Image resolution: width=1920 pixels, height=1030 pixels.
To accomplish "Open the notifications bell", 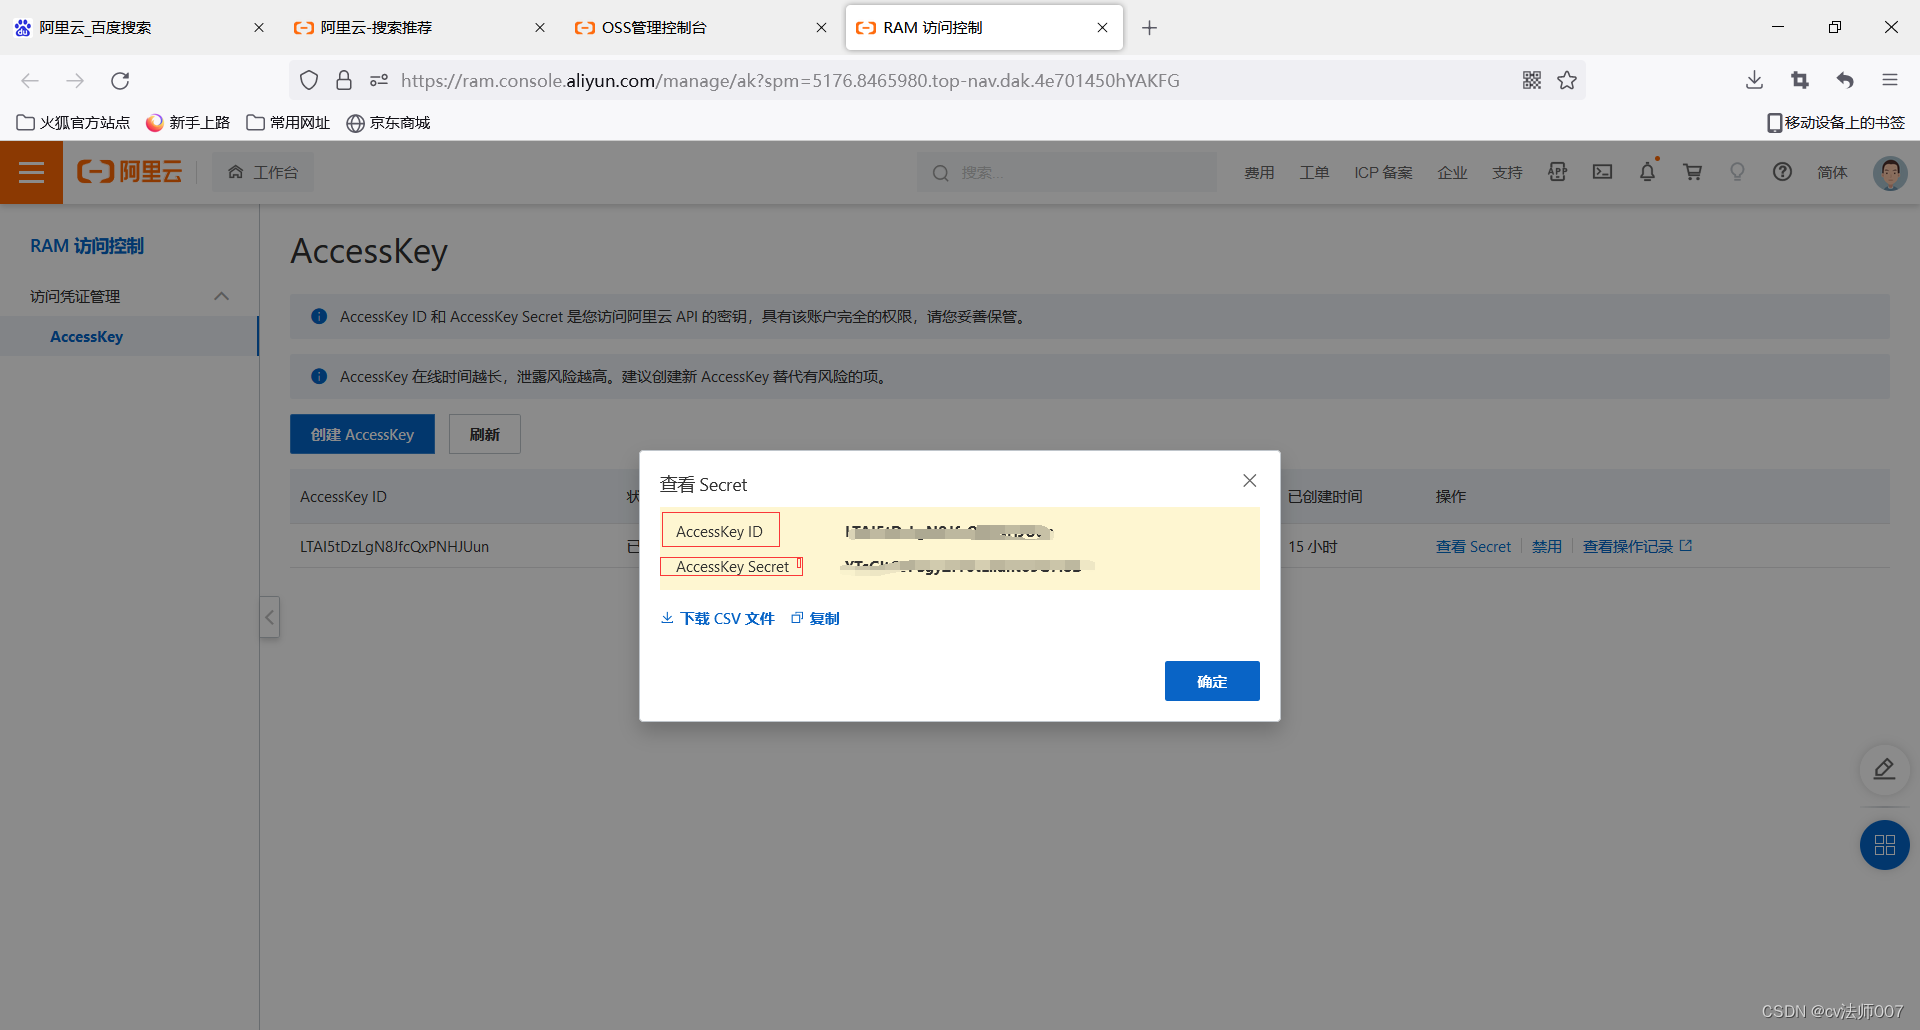I will [1647, 172].
